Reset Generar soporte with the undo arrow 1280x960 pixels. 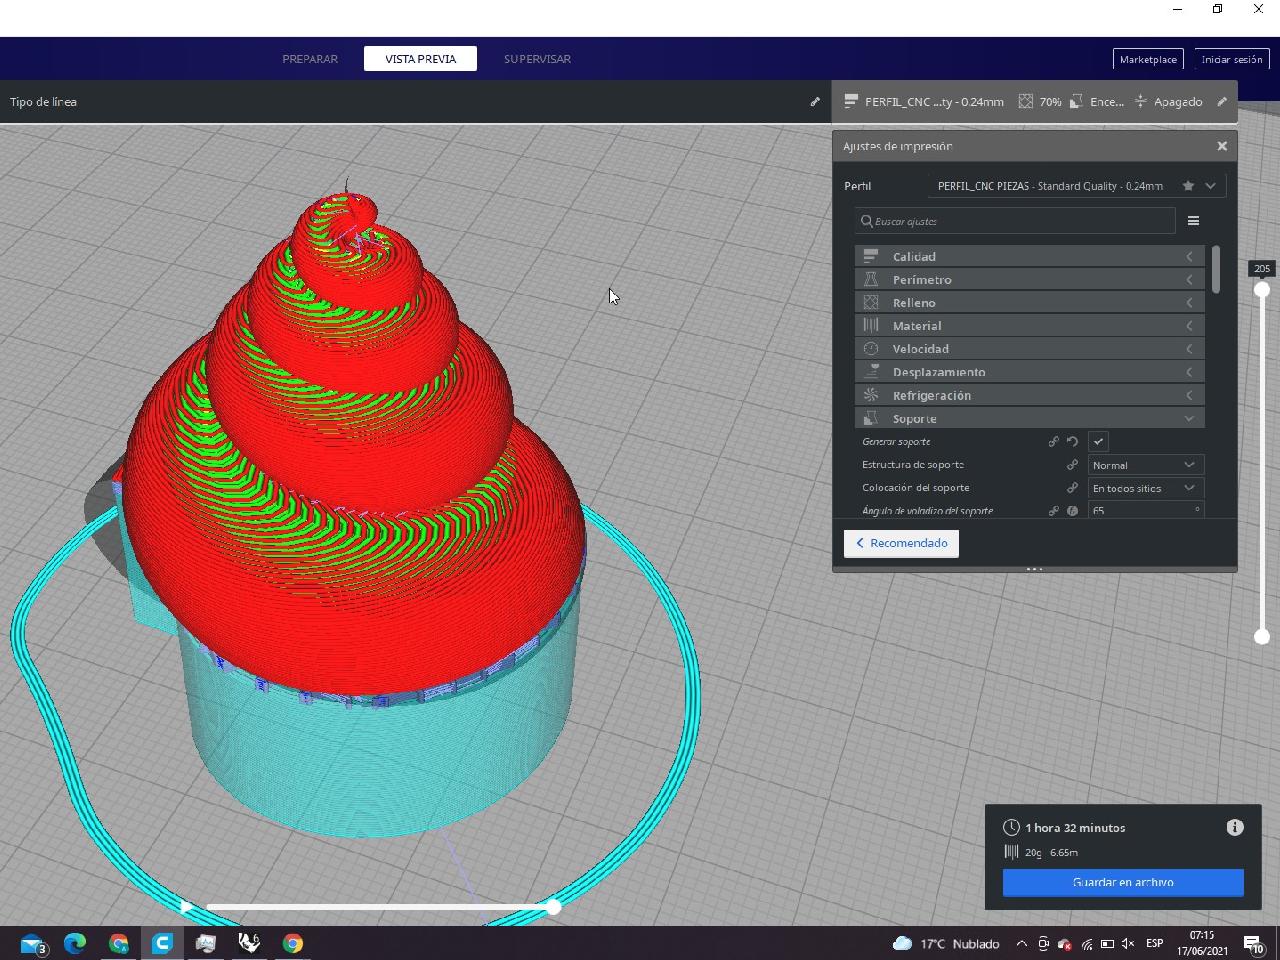[1072, 441]
